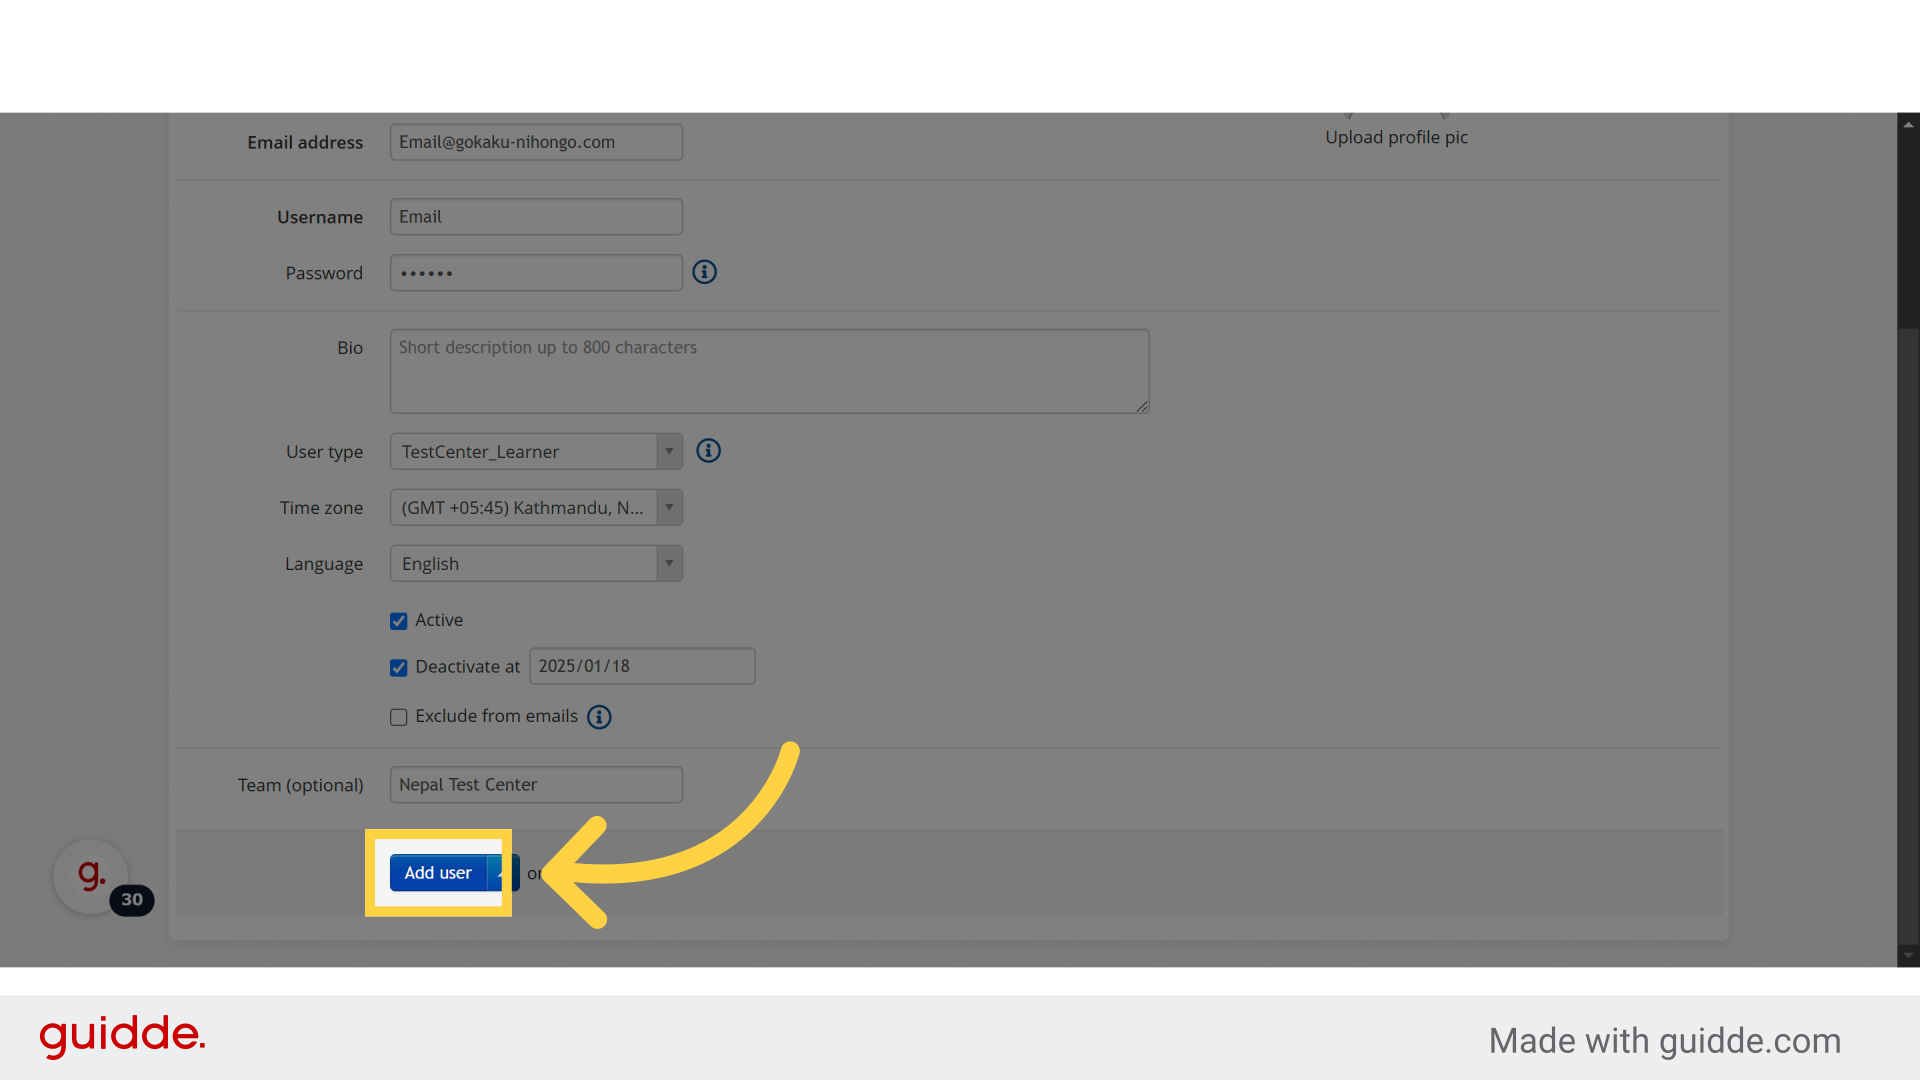Image resolution: width=1920 pixels, height=1080 pixels.
Task: Enable the Exclude from emails checkbox
Action: [x=399, y=717]
